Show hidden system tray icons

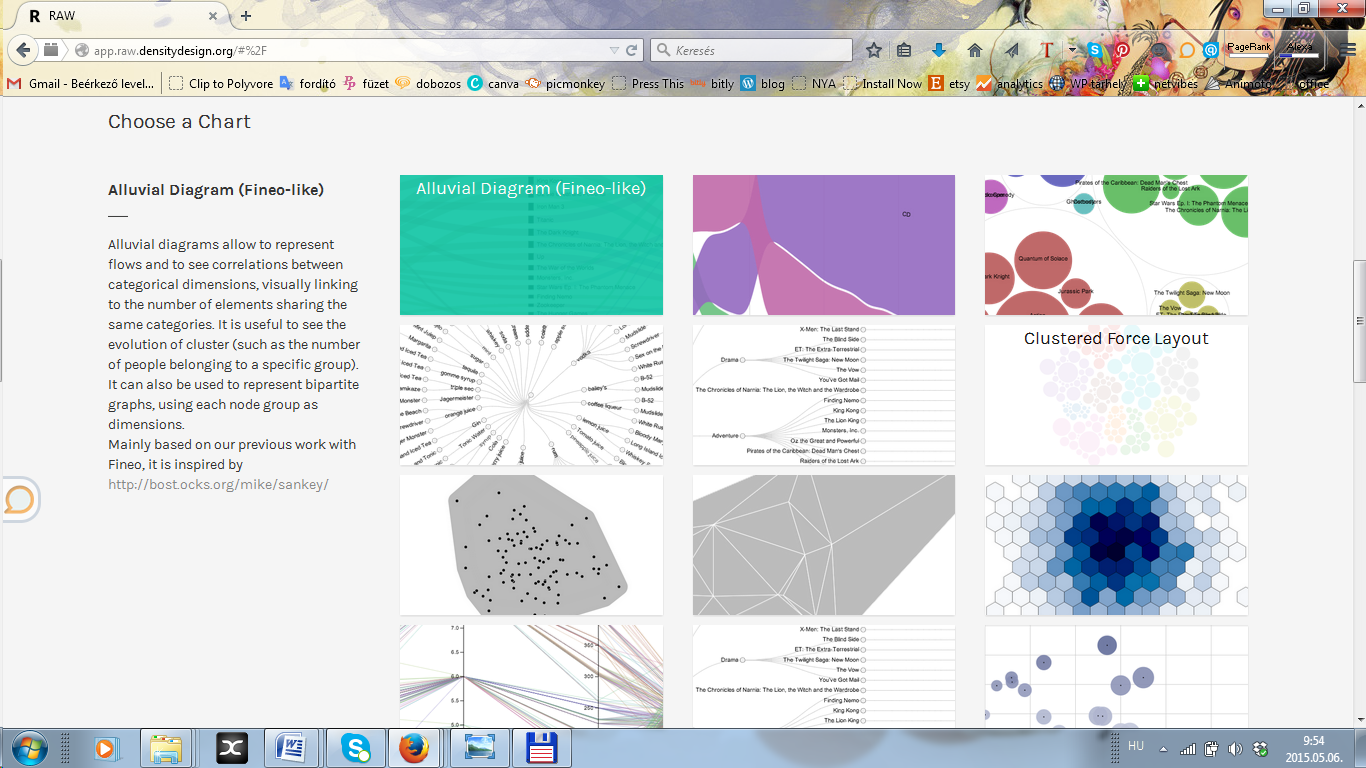tap(1163, 748)
